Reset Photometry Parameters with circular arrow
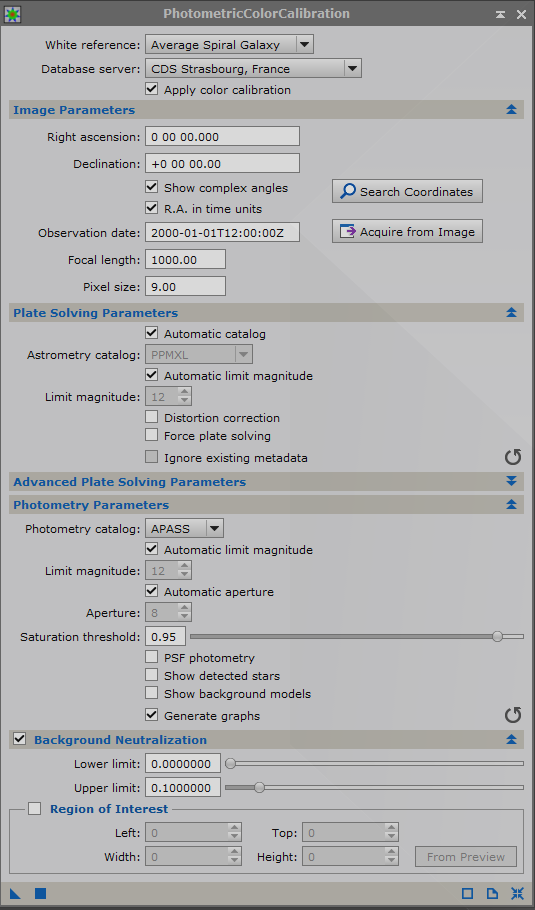Screen dimensions: 535x910 coord(513,715)
